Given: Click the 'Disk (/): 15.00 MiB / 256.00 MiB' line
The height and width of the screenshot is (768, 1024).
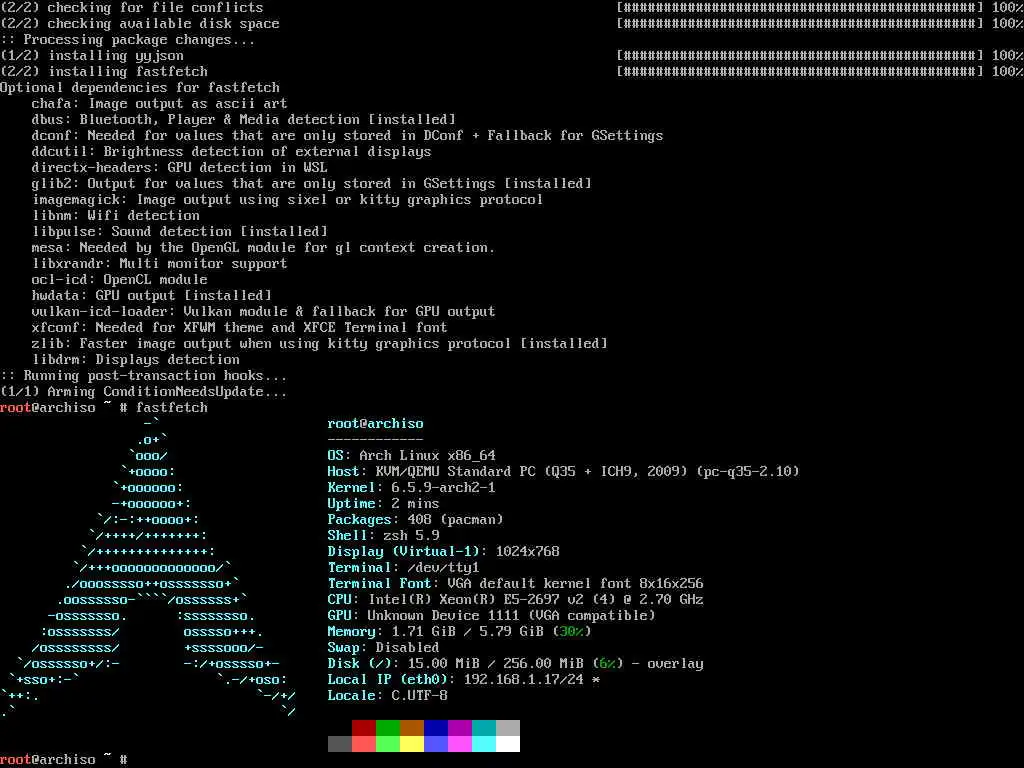Looking at the screenshot, I should click(515, 664).
